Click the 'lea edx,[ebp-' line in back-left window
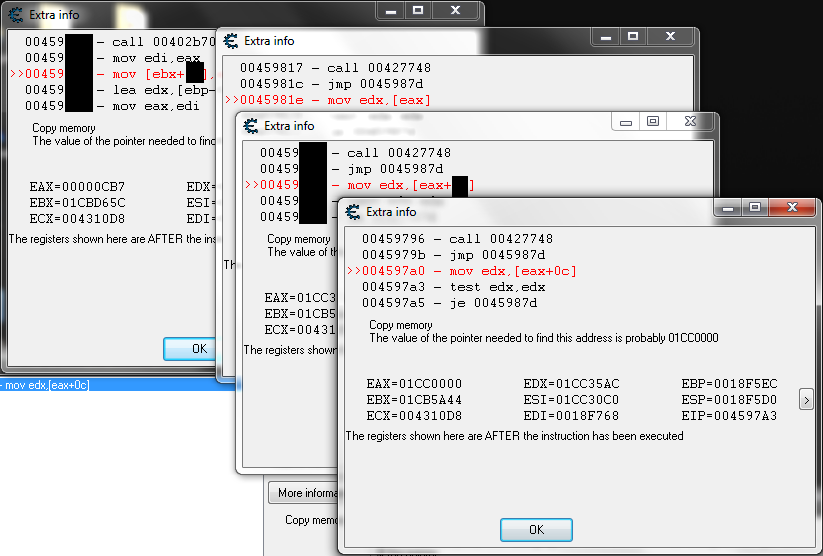Viewport: 823px width, 556px height. tap(120, 90)
